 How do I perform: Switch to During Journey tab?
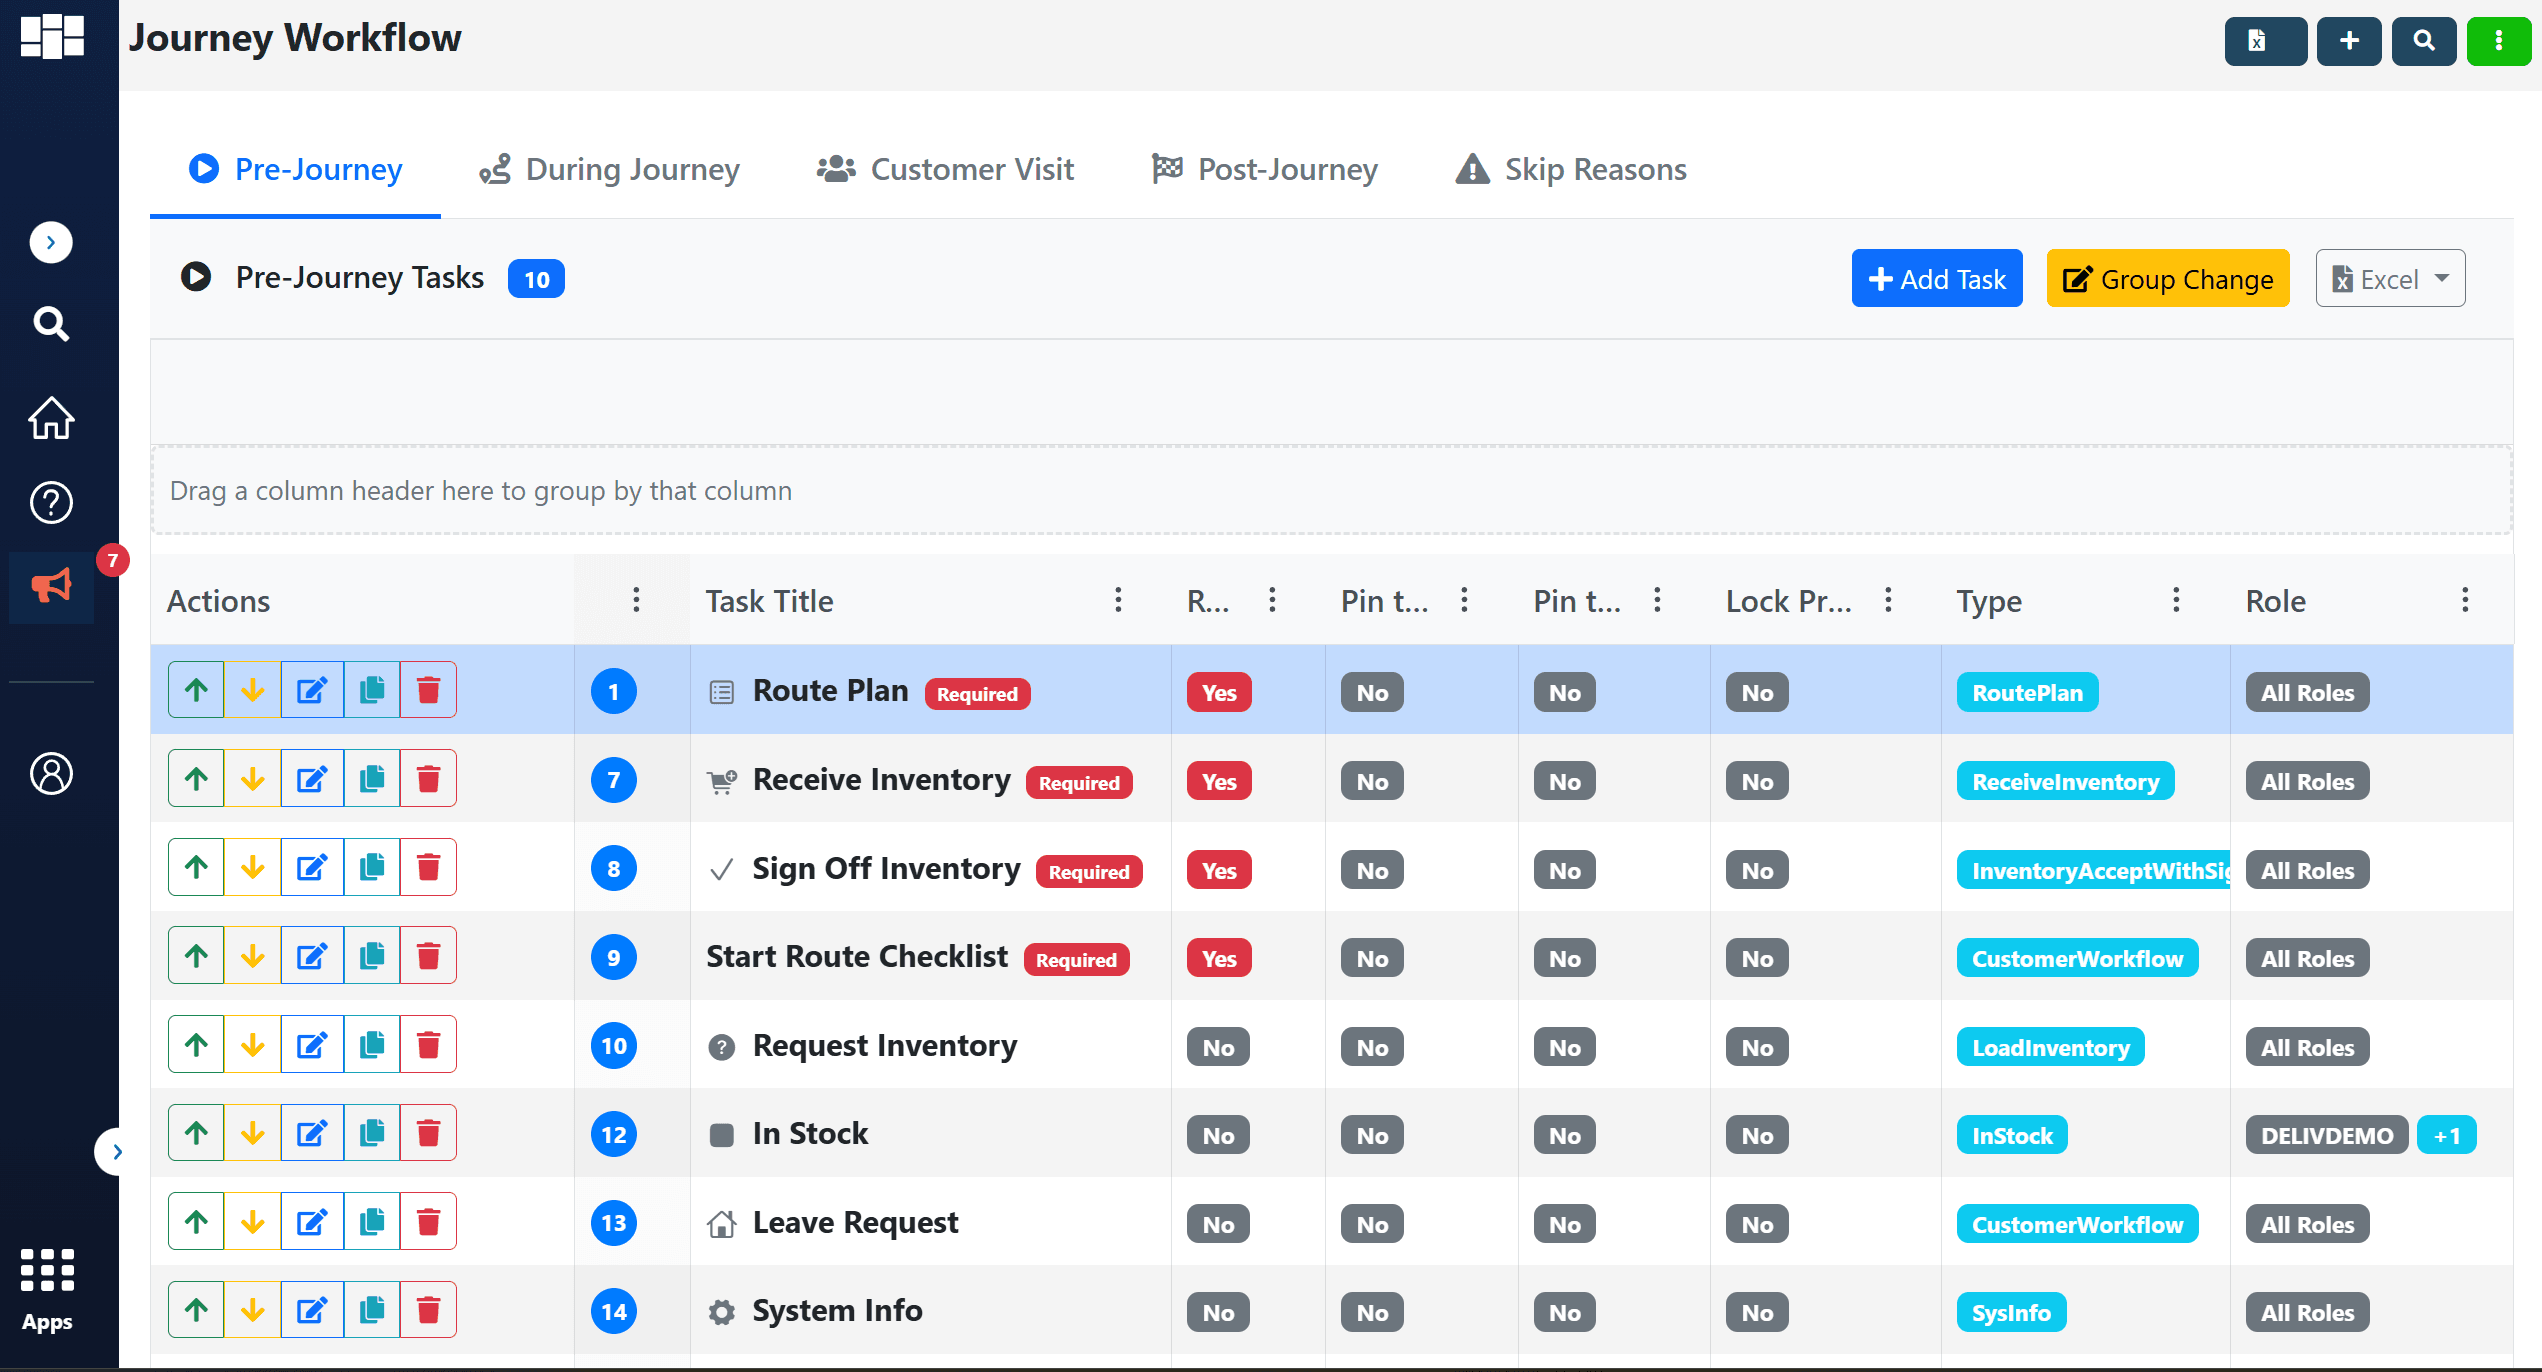(x=609, y=169)
